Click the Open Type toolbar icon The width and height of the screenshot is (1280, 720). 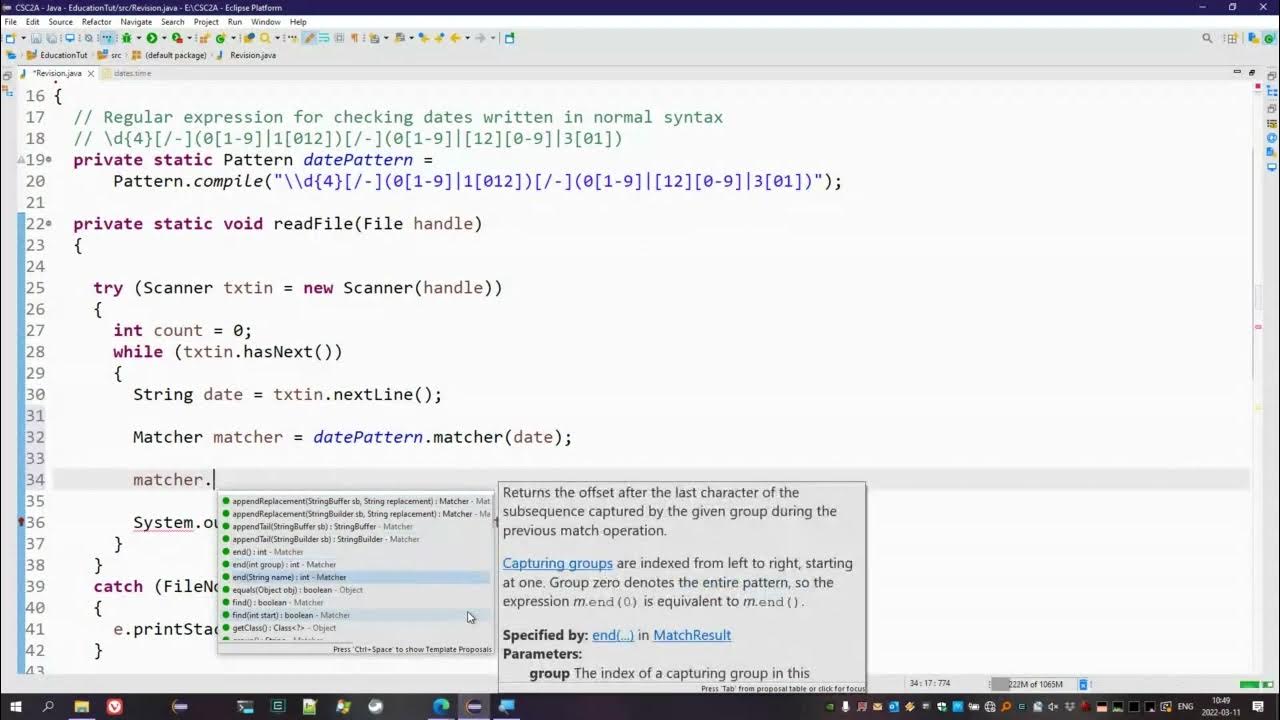point(248,38)
